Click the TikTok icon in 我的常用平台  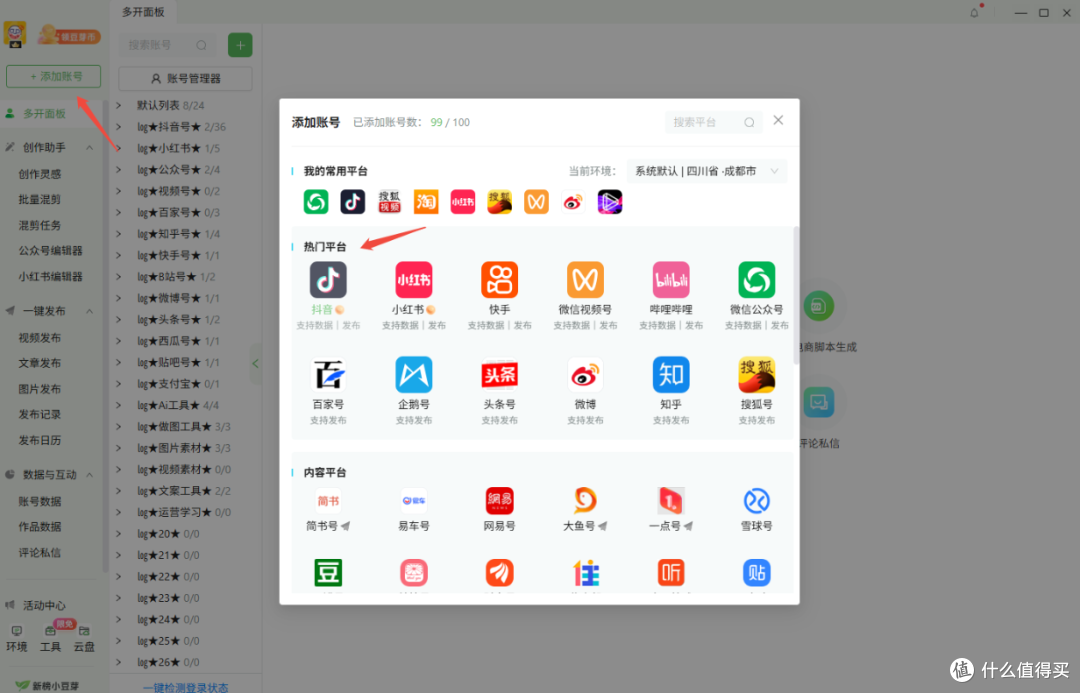[x=353, y=202]
